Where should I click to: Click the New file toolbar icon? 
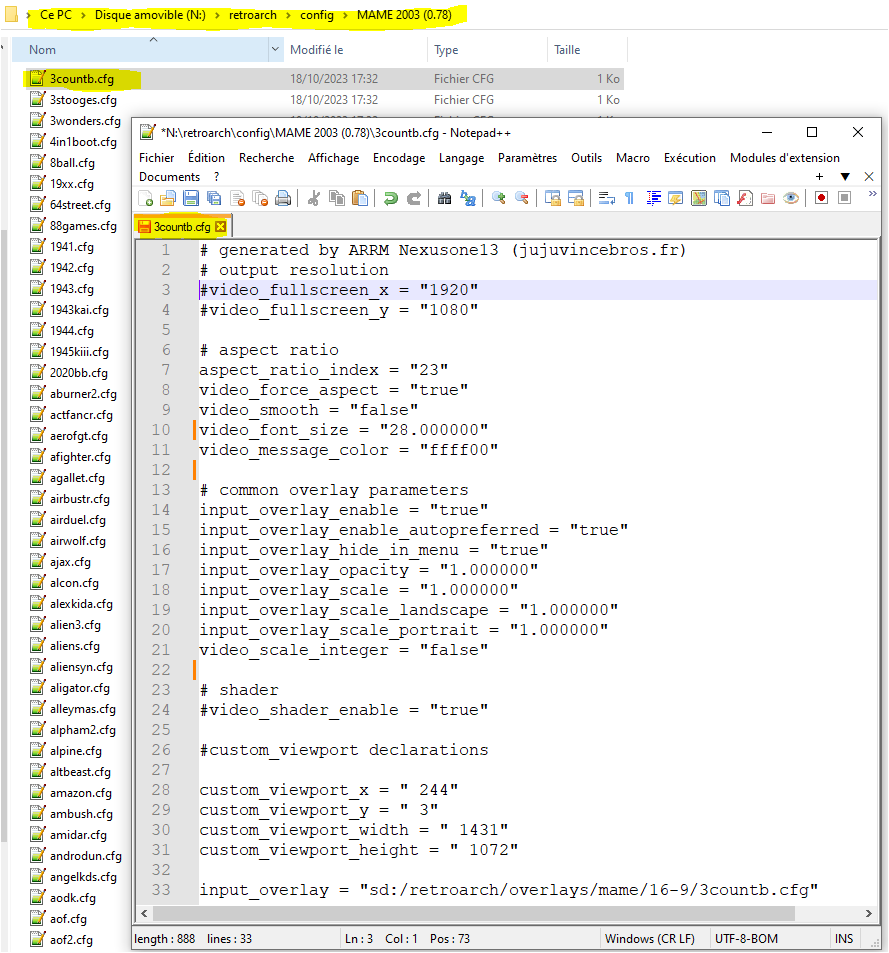click(x=146, y=198)
